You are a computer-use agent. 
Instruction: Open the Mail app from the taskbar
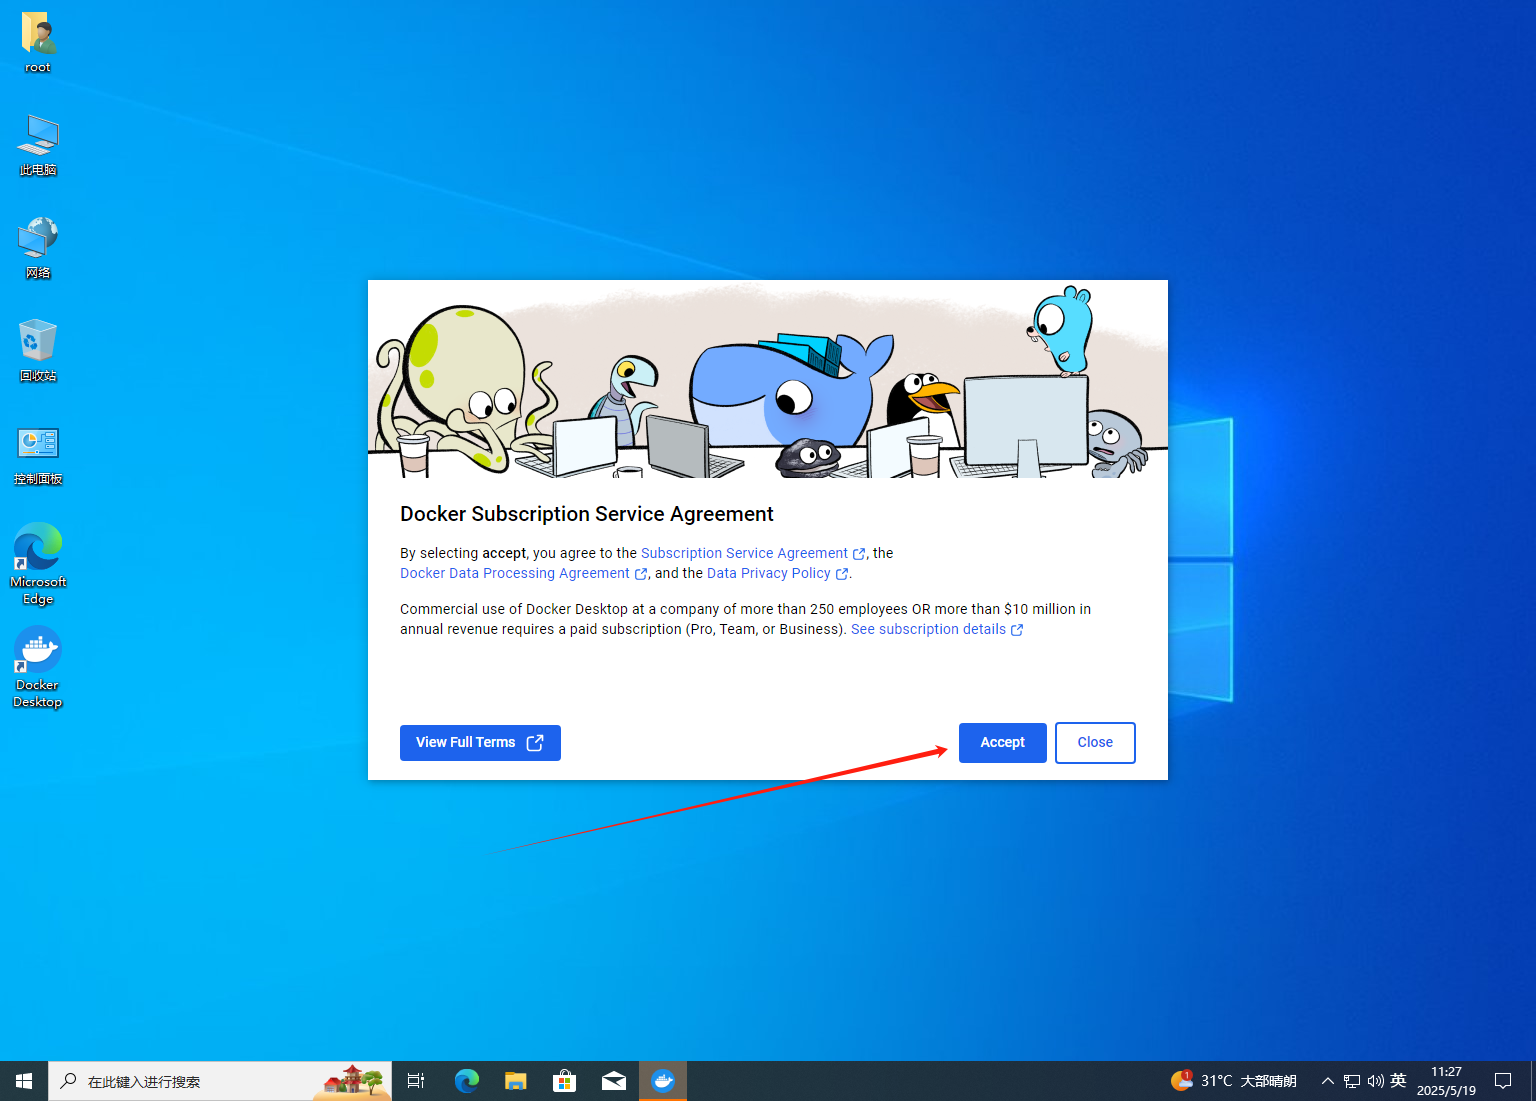pos(613,1081)
